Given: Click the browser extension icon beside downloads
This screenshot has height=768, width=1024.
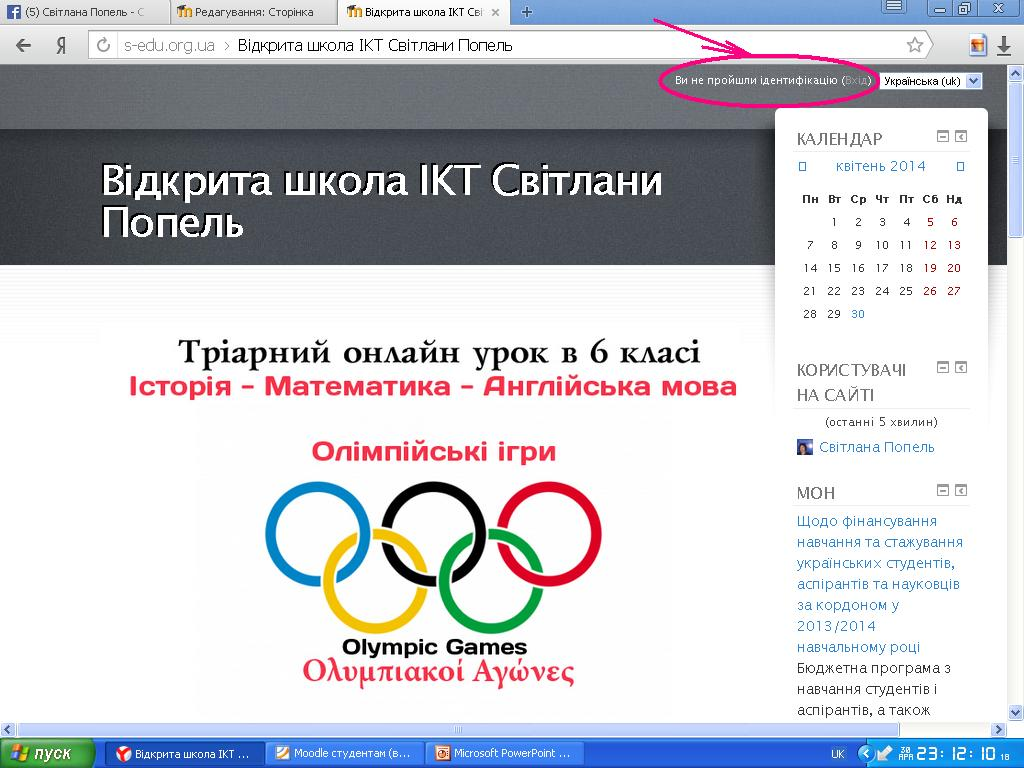Looking at the screenshot, I should 977,45.
